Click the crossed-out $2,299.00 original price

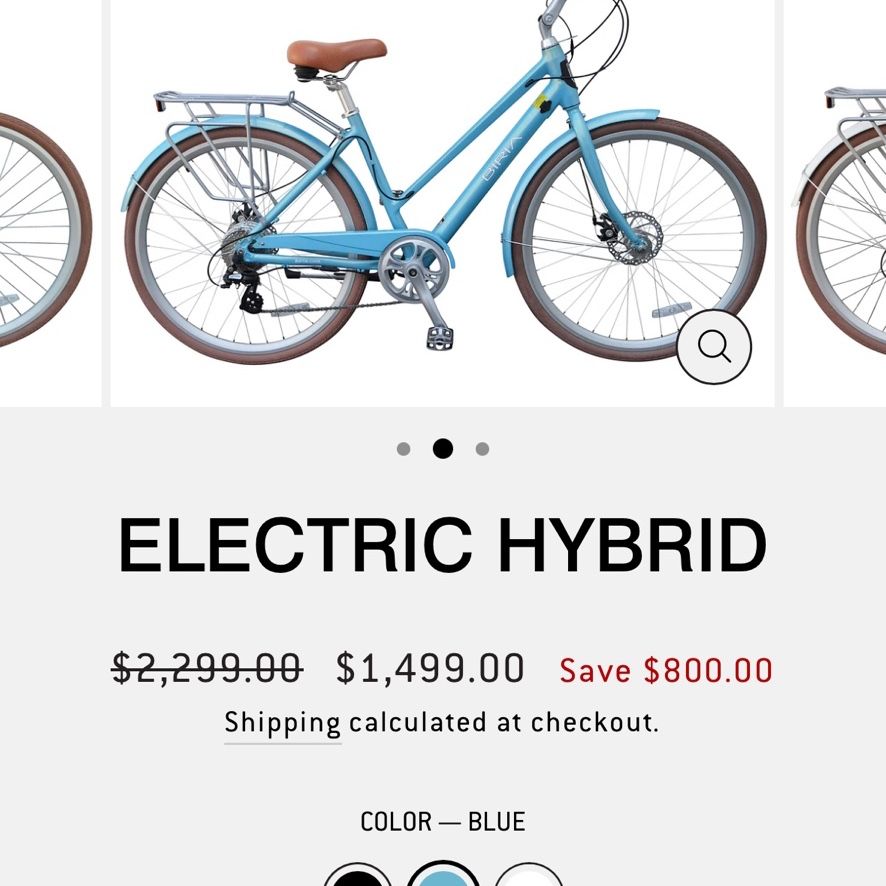207,668
